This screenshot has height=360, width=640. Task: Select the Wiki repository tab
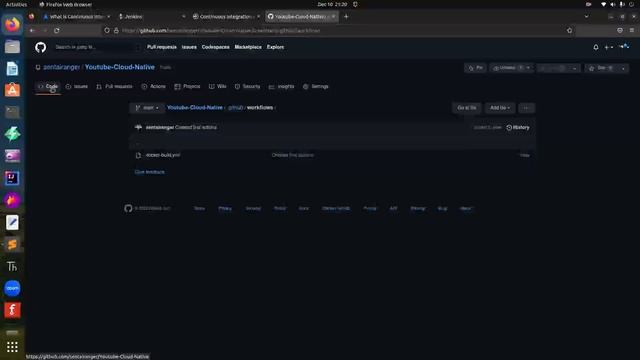point(218,87)
